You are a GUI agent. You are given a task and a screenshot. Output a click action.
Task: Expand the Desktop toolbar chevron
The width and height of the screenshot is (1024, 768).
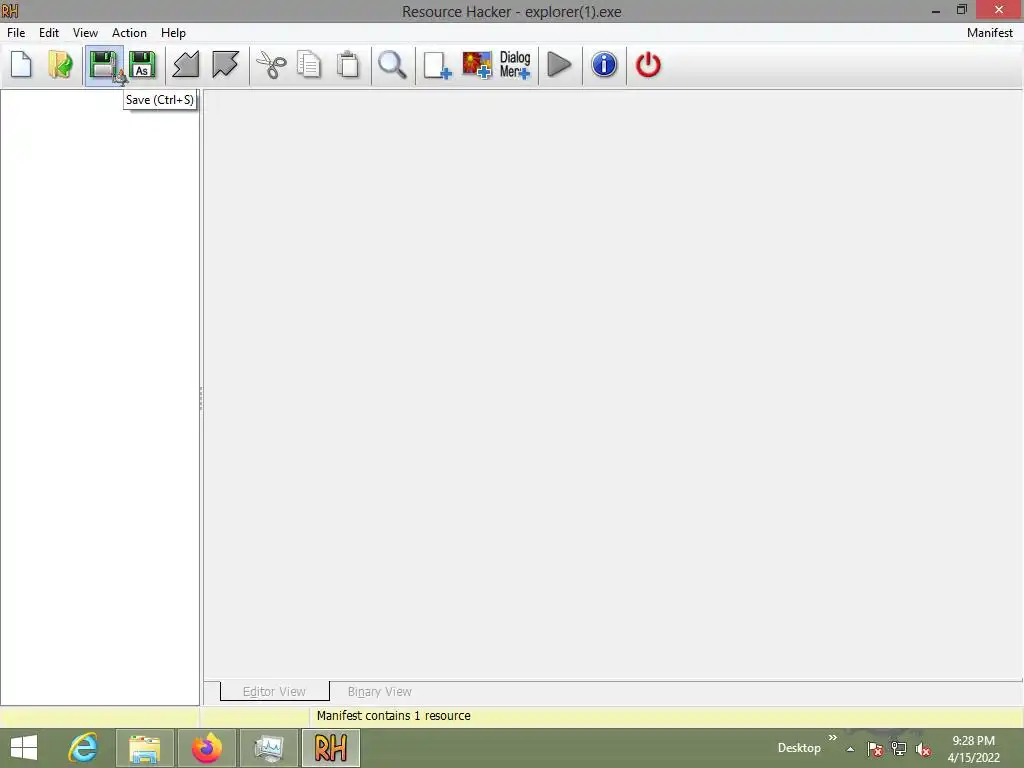[833, 738]
